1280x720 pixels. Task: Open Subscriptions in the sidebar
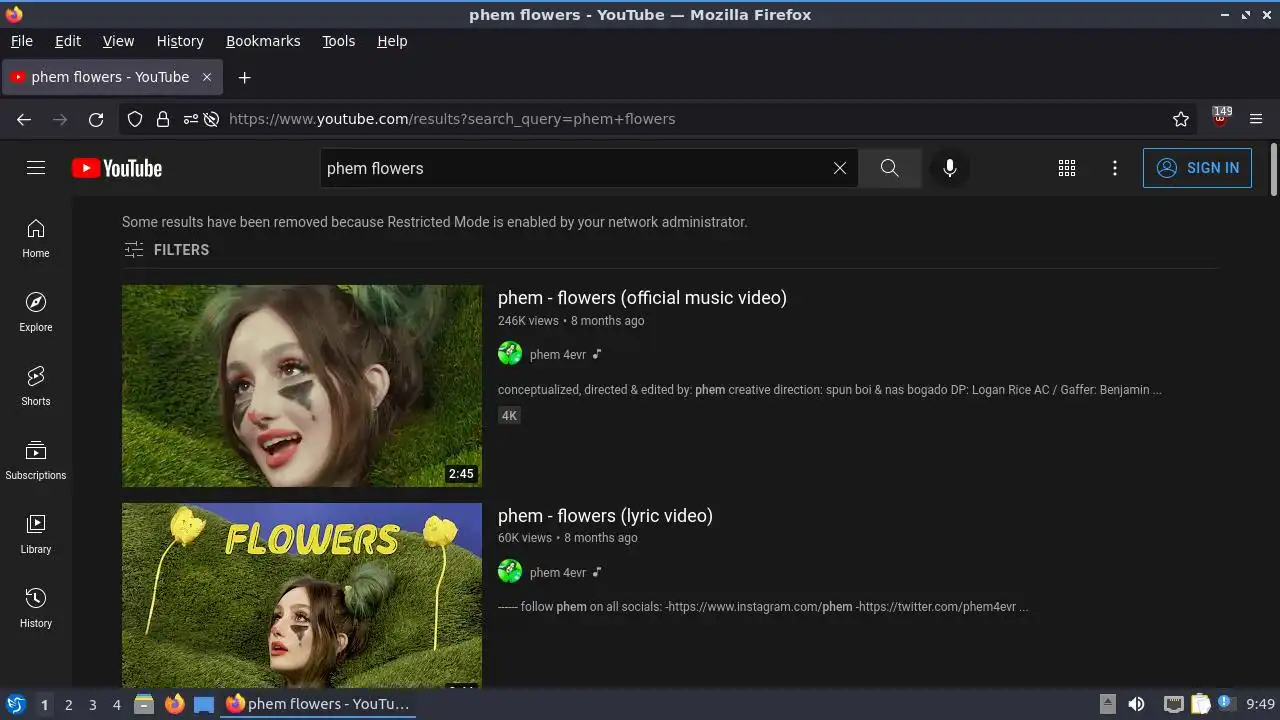coord(36,461)
